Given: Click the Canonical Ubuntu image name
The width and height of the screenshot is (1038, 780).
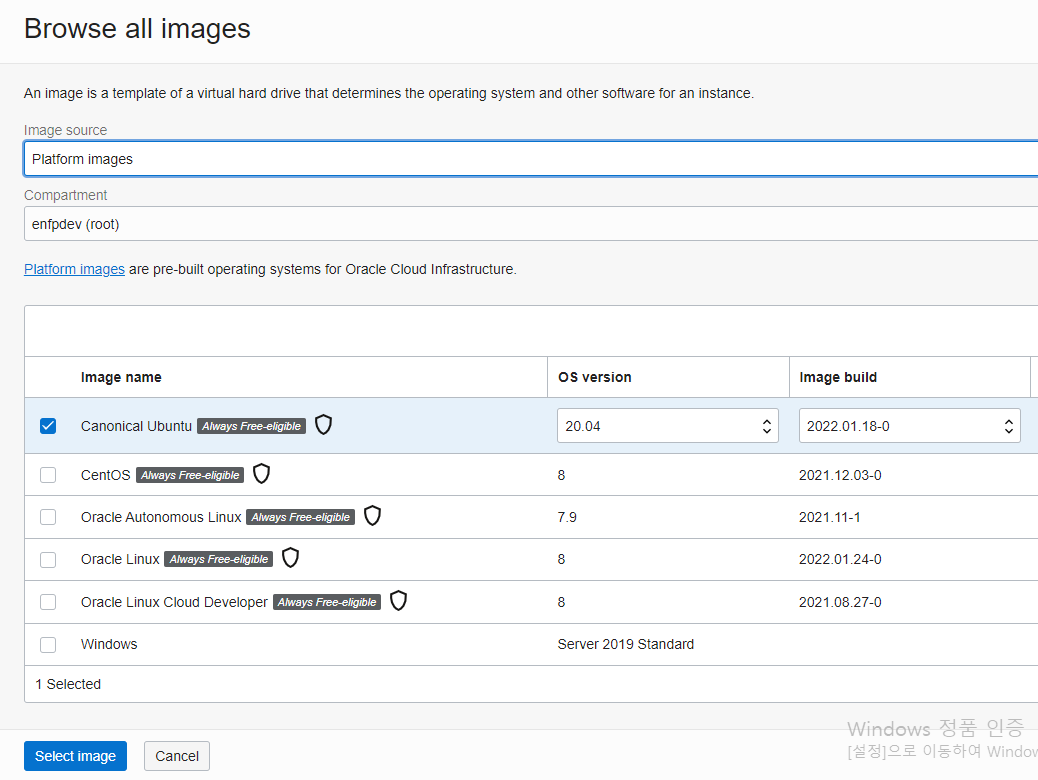Looking at the screenshot, I should click(136, 426).
